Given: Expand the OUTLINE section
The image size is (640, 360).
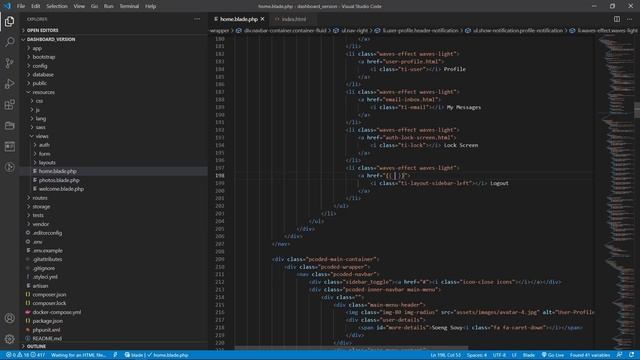Looking at the screenshot, I should coord(36,347).
